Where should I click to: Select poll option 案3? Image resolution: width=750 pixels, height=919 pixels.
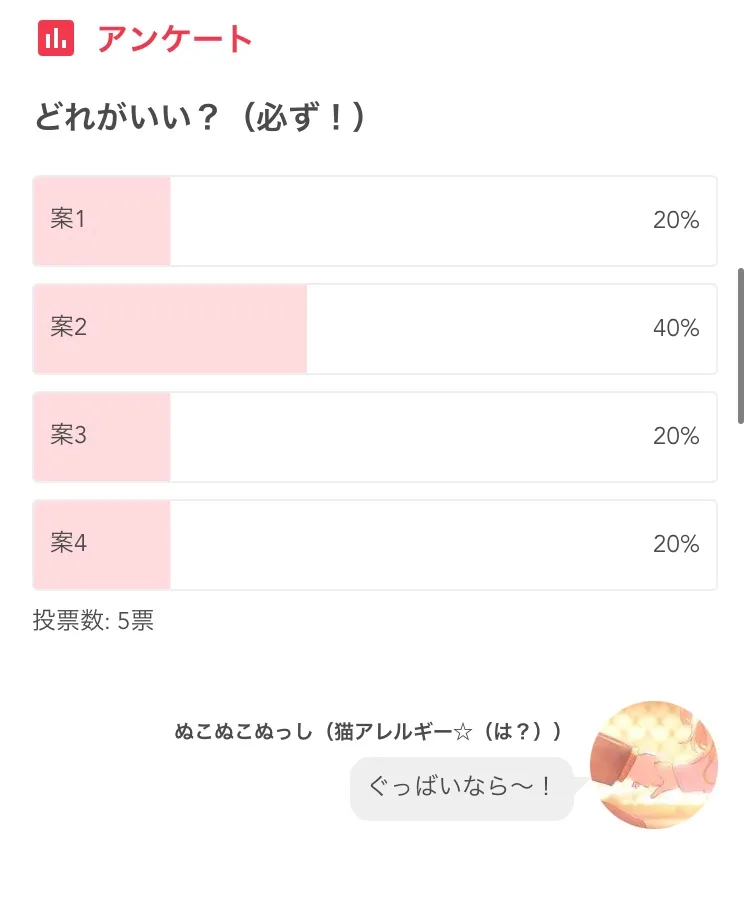click(375, 437)
